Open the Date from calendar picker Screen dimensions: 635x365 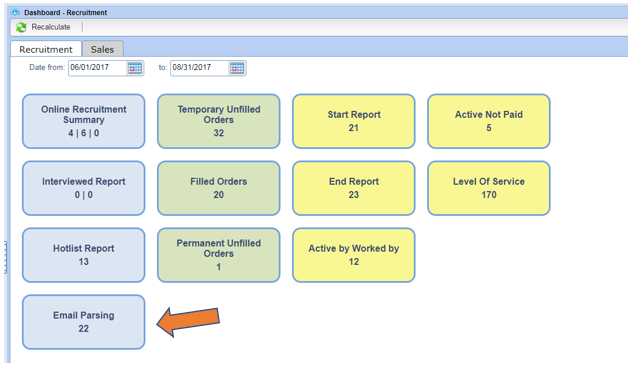[135, 68]
